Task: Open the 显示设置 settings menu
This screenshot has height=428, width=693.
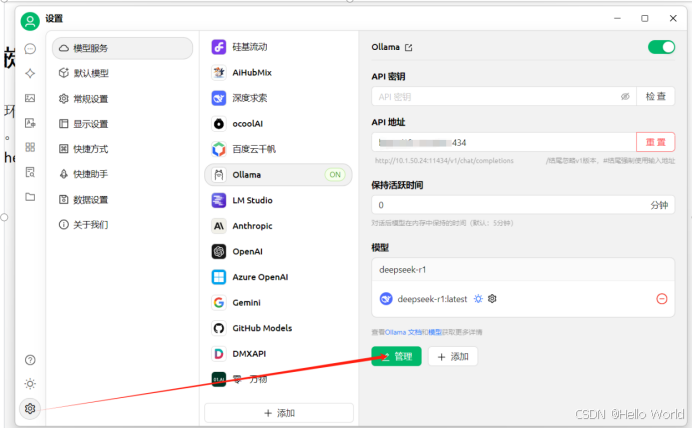Action: pos(122,124)
